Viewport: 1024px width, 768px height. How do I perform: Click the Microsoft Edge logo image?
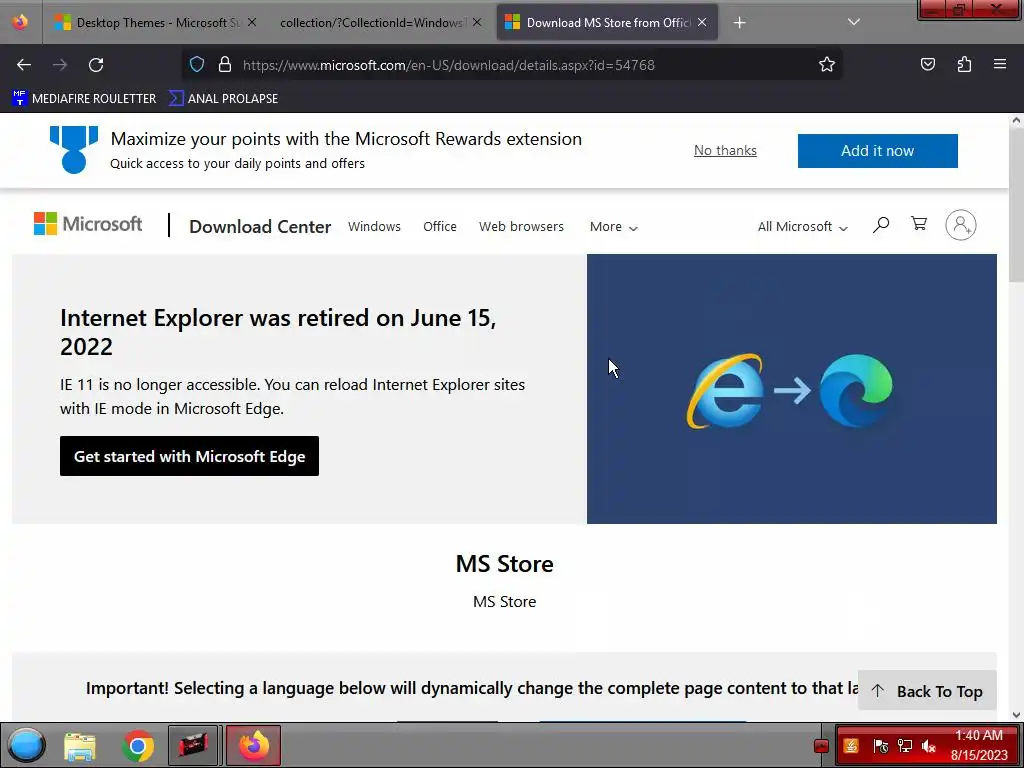click(x=856, y=391)
